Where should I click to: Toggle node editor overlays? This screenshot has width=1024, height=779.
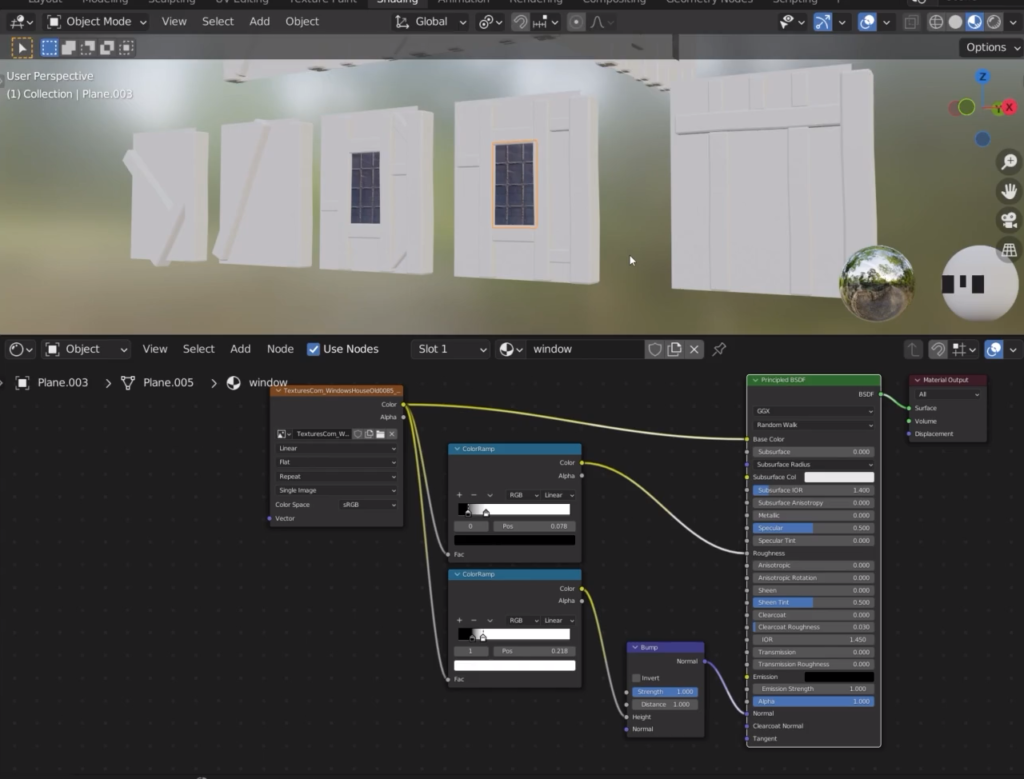click(994, 349)
